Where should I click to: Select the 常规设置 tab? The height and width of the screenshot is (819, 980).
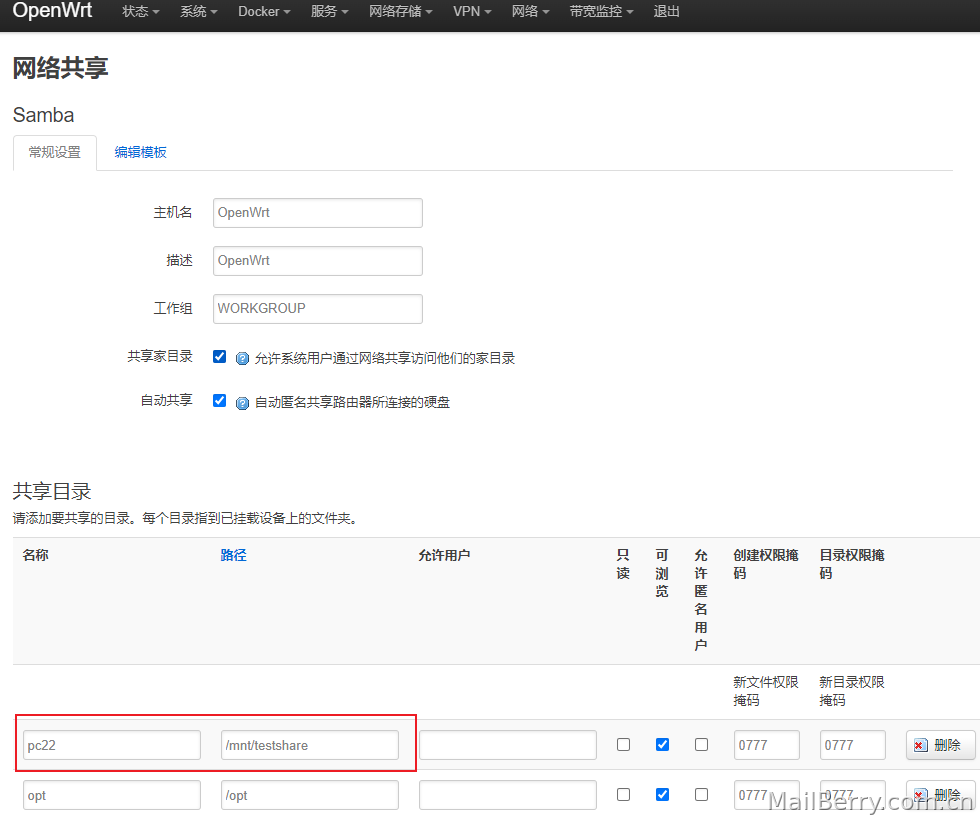click(x=55, y=153)
